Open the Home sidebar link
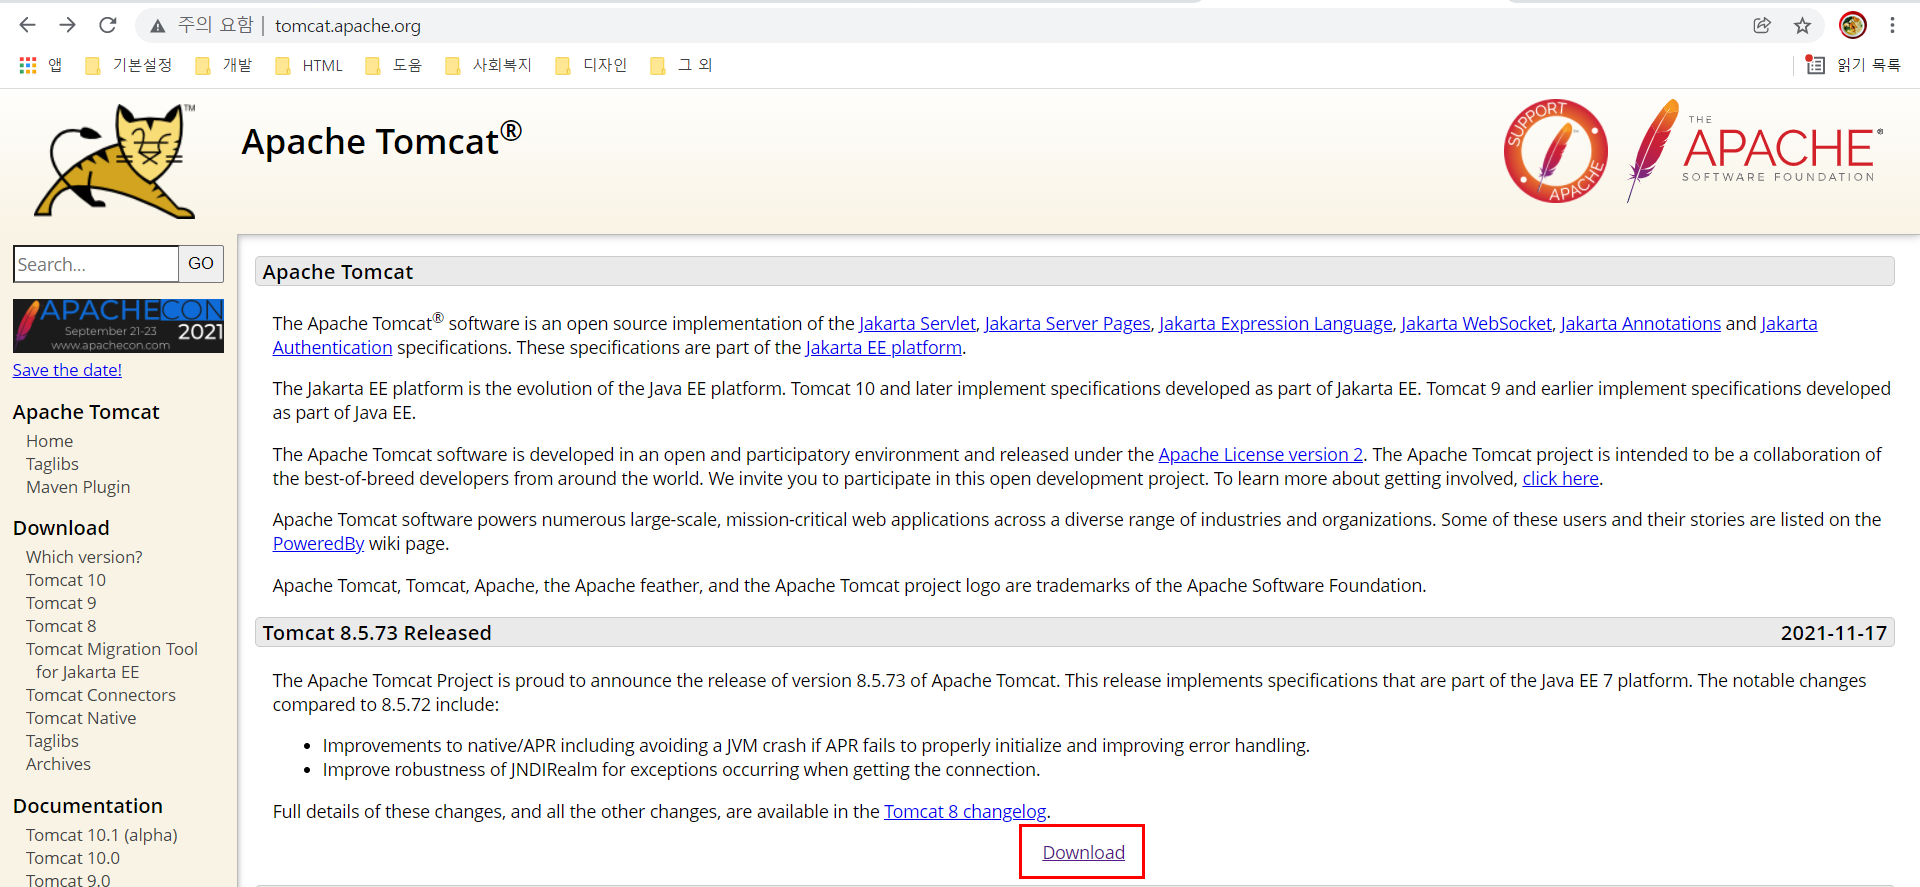 coord(49,441)
